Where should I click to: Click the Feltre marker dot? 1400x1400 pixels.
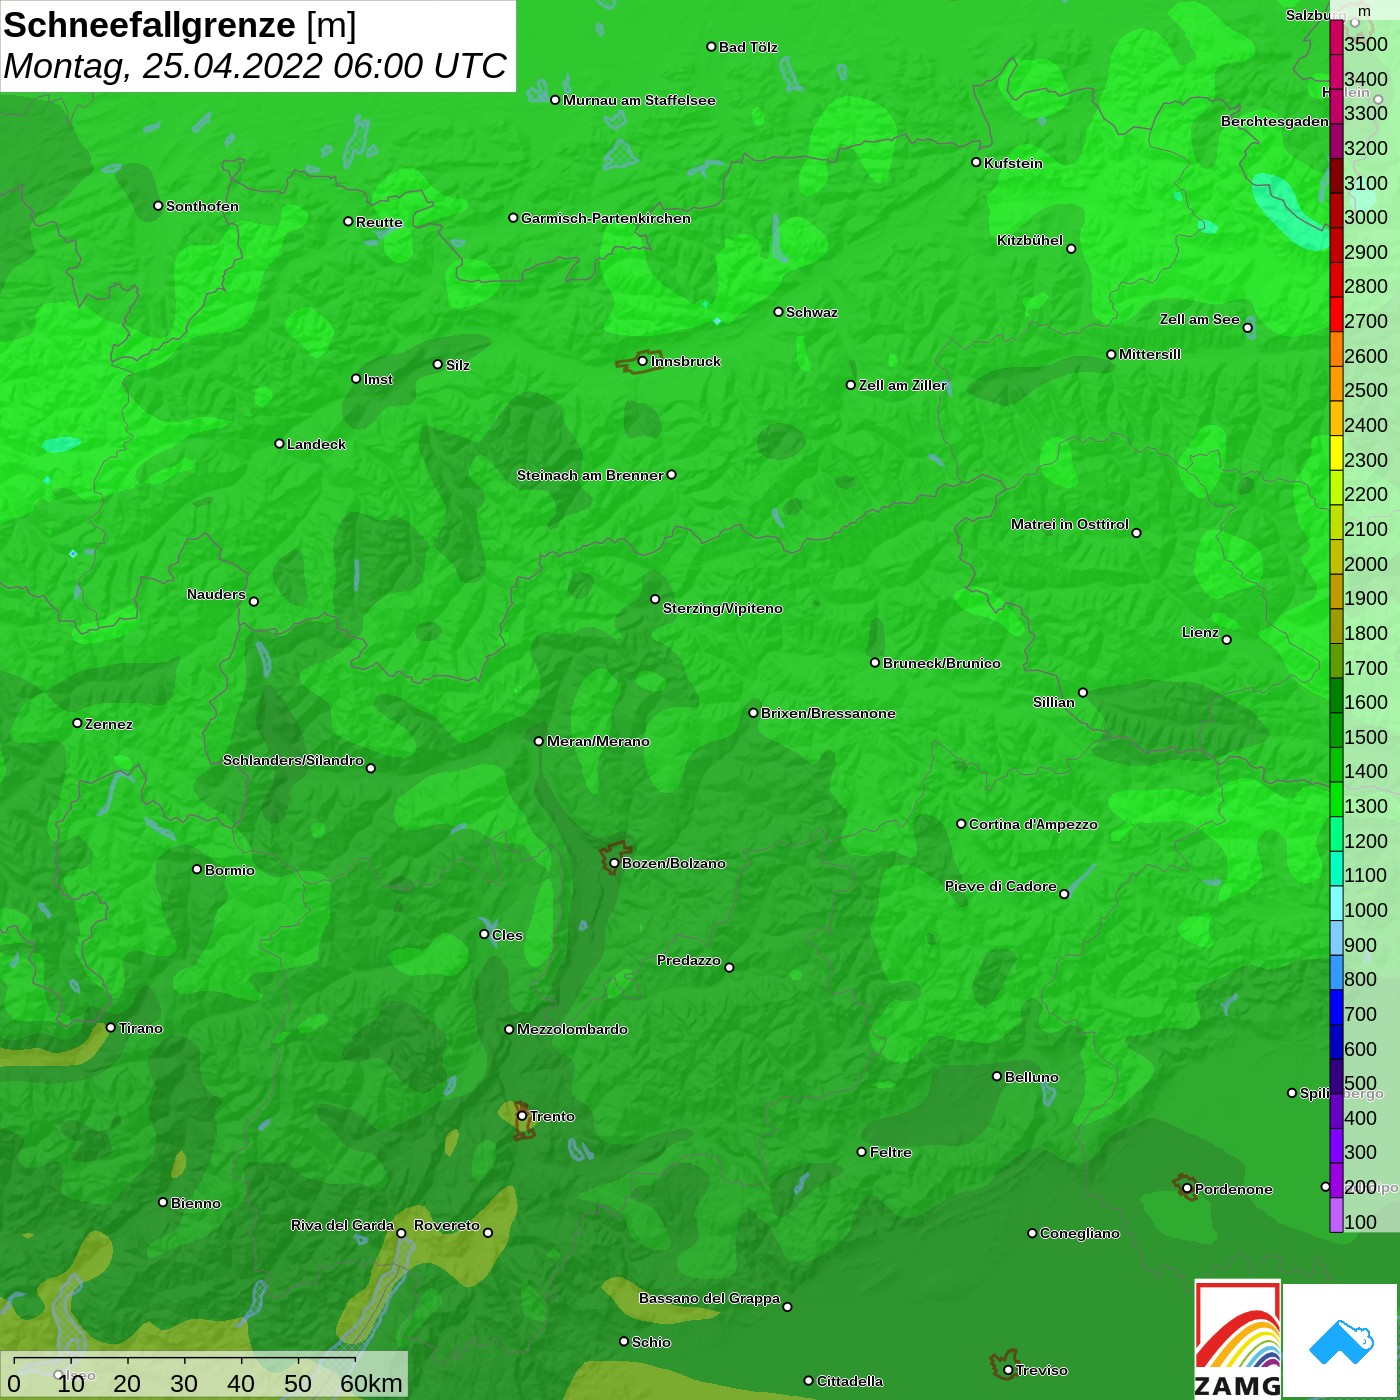[x=862, y=1152]
